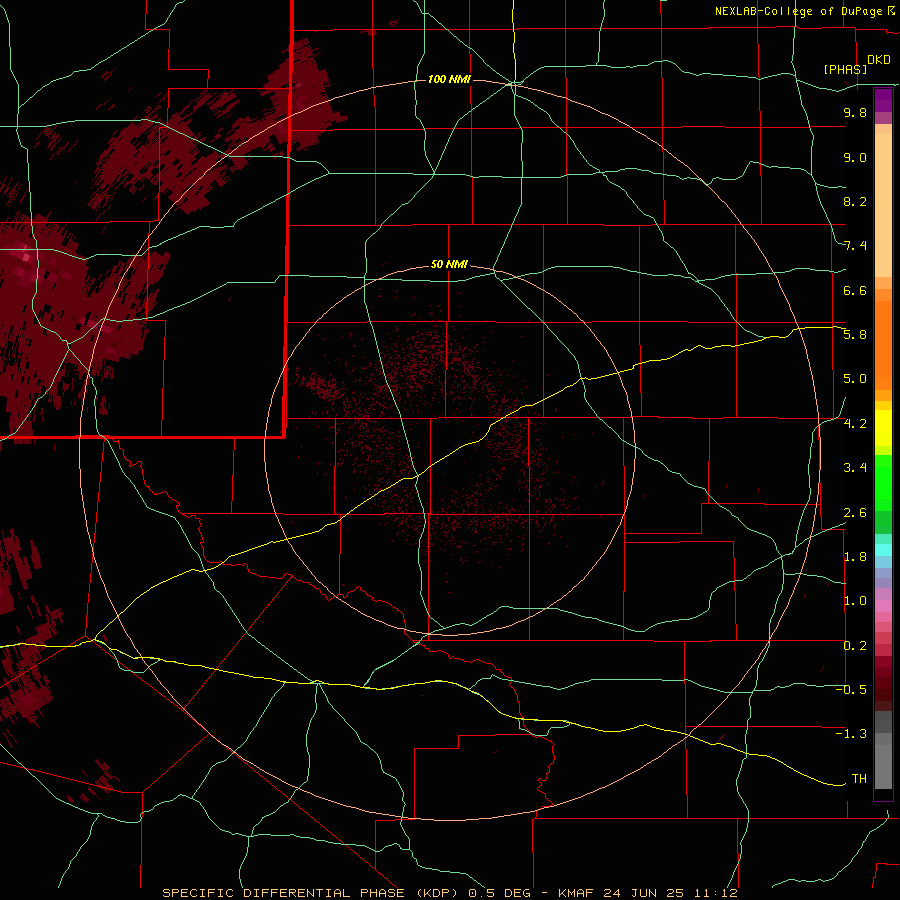Click the 5.8 color scale value
This screenshot has height=900, width=900.
coord(855,334)
